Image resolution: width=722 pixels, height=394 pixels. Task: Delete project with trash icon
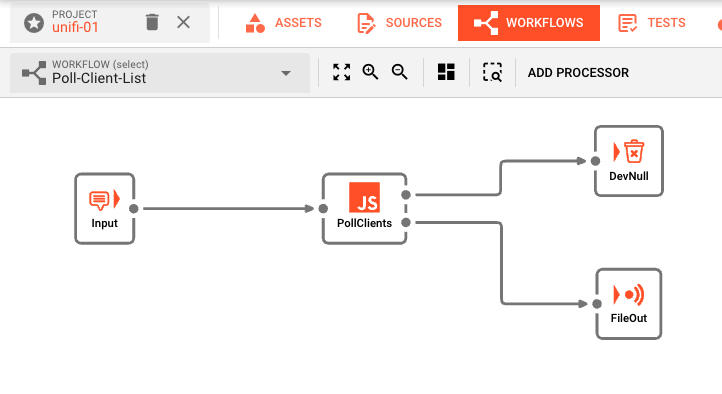[152, 22]
